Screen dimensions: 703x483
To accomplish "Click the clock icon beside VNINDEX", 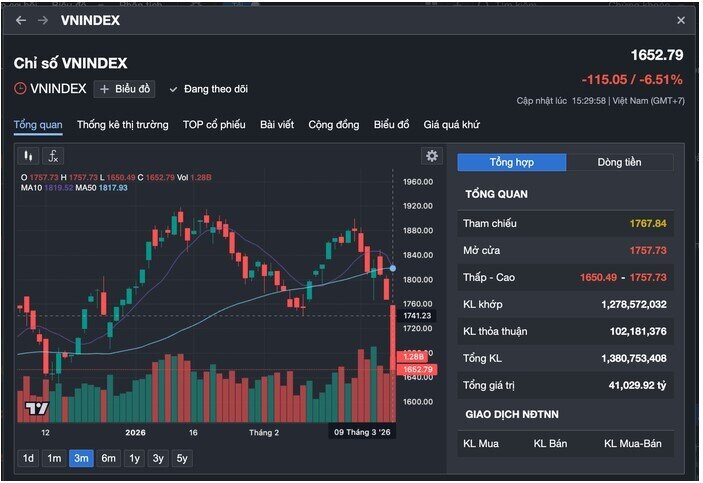I will click(20, 88).
